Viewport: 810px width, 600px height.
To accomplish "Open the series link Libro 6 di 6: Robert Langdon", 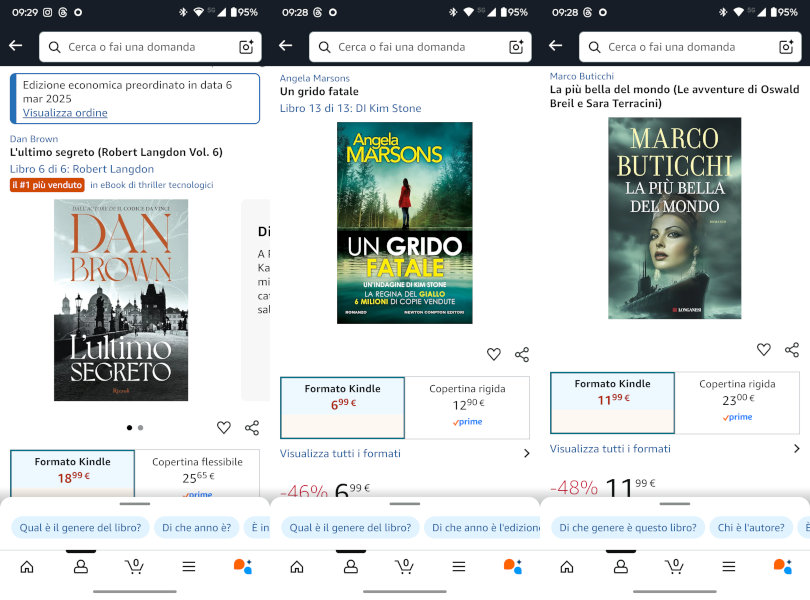I will (82, 169).
